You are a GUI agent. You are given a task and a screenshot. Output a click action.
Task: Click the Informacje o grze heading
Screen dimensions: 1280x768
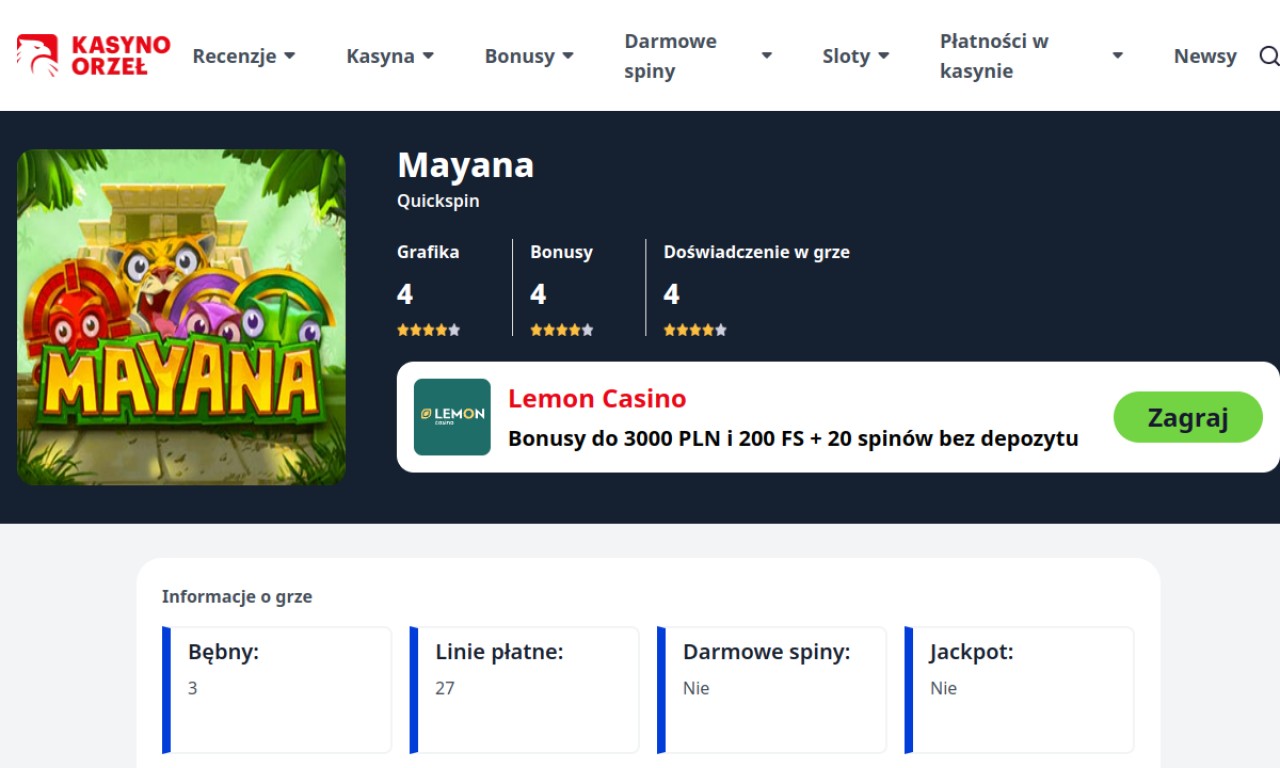237,597
